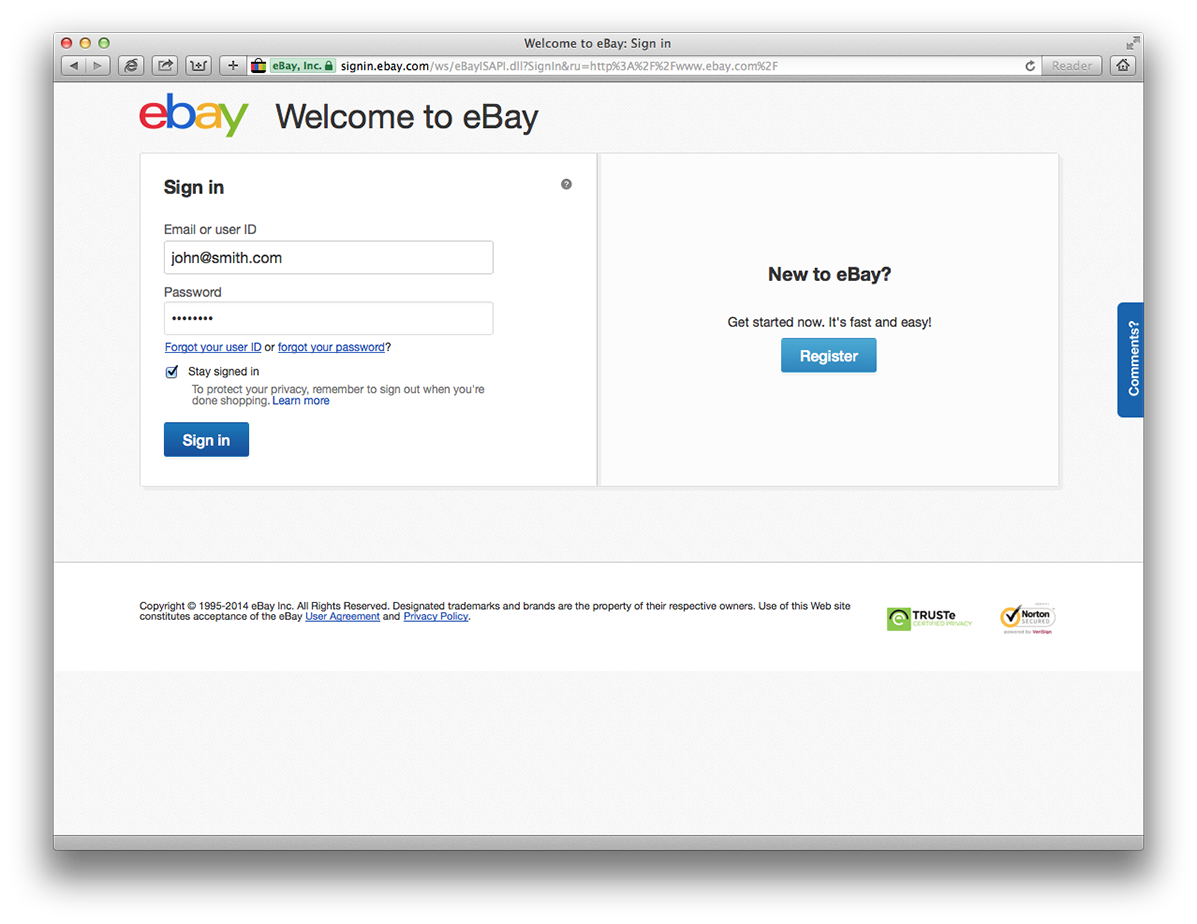Click the blue Sign in button
1197x924 pixels.
tap(206, 440)
